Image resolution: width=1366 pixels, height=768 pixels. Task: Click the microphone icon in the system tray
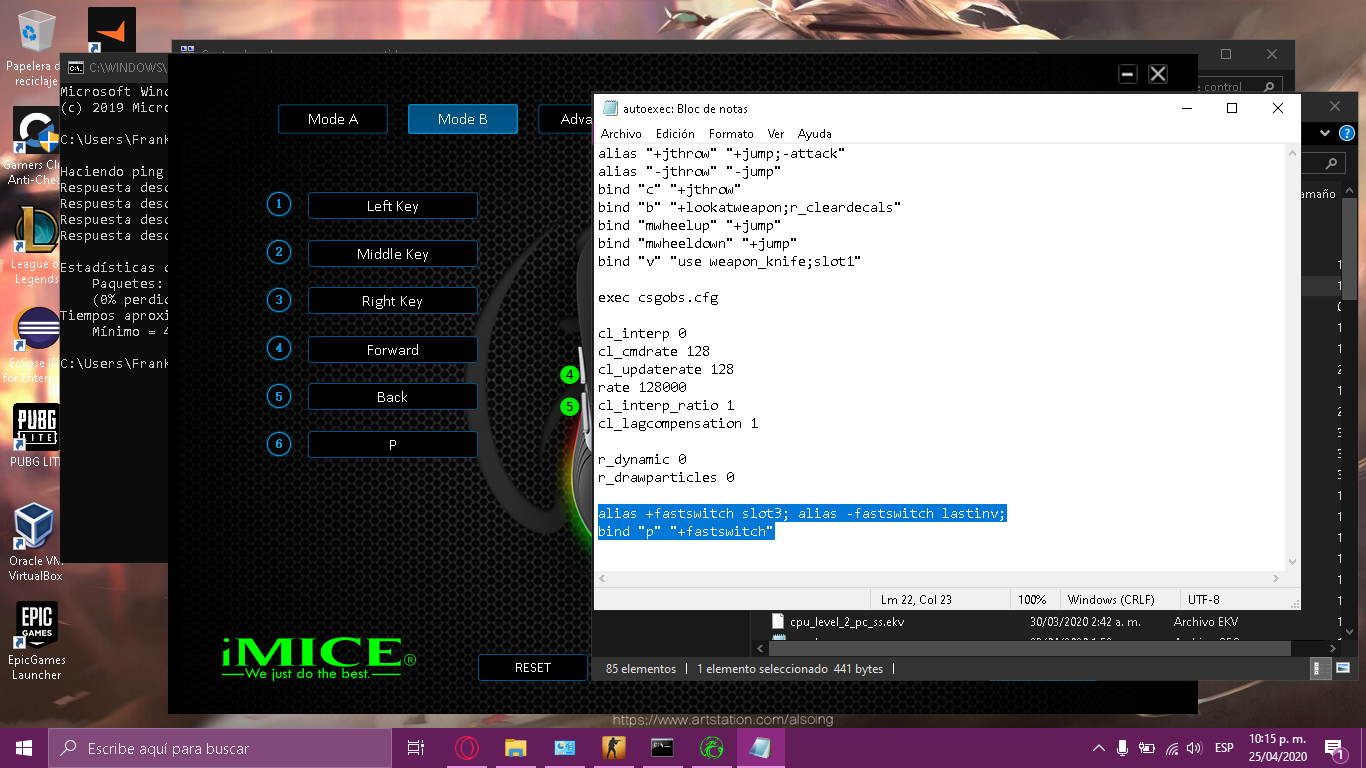1122,748
